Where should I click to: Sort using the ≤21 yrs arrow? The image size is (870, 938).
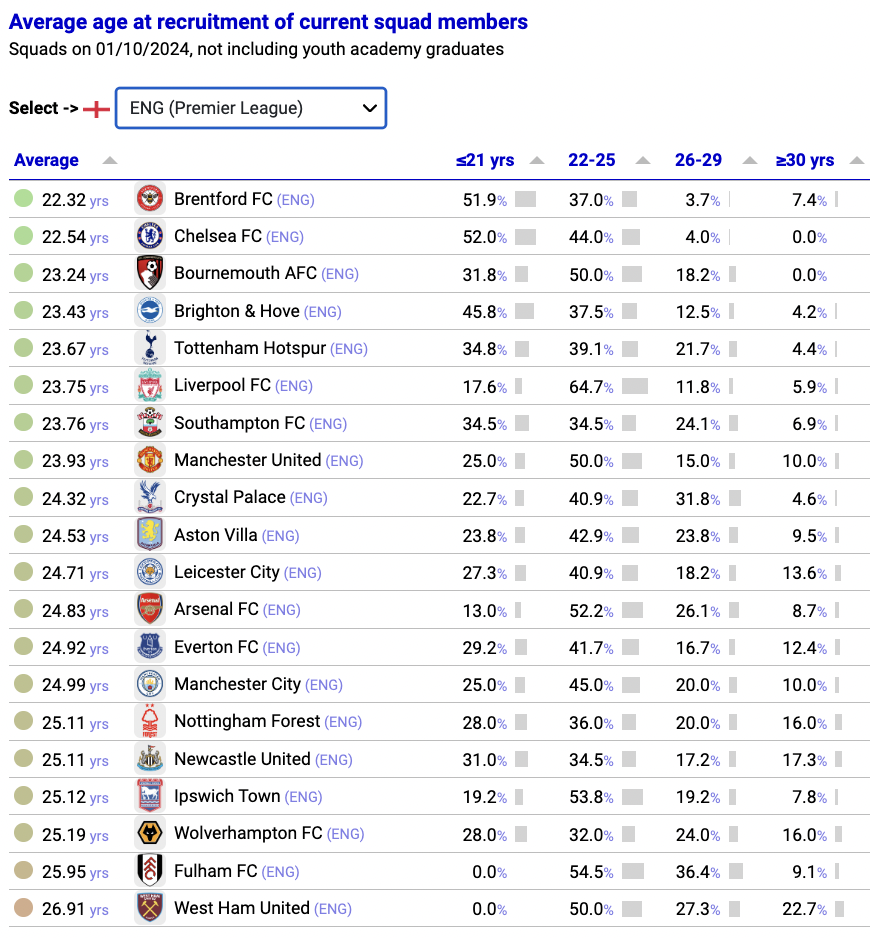[x=537, y=160]
